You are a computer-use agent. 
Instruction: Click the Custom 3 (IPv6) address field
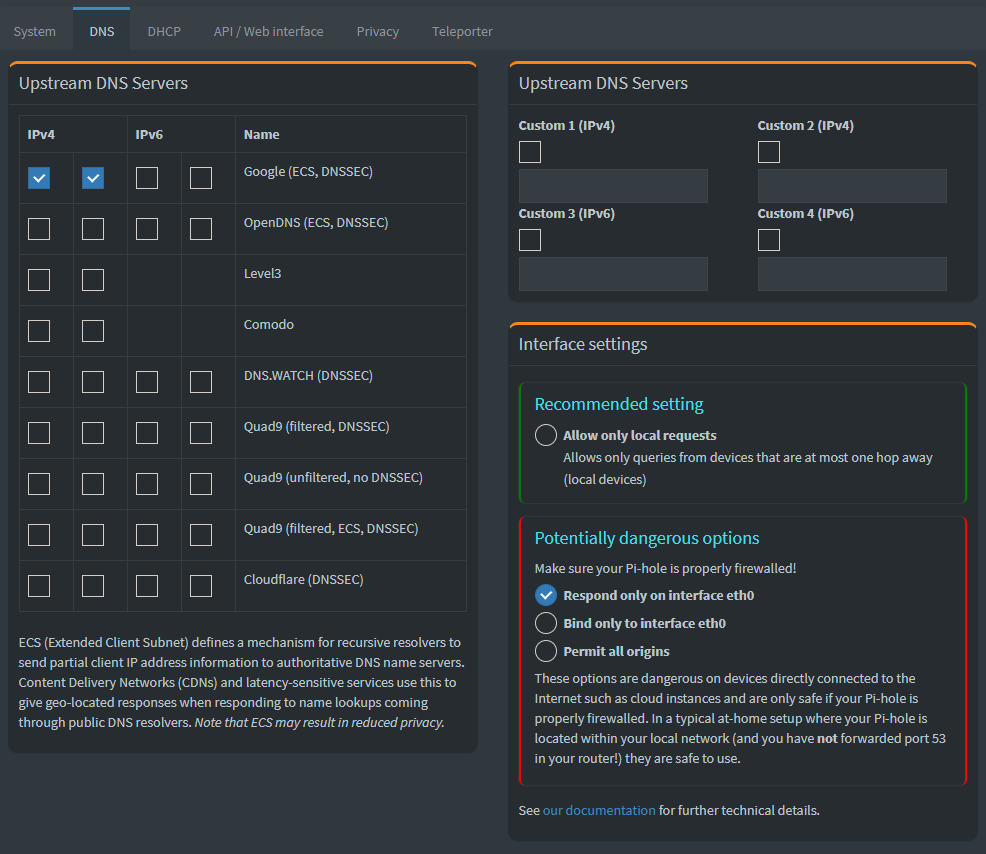[x=613, y=274]
